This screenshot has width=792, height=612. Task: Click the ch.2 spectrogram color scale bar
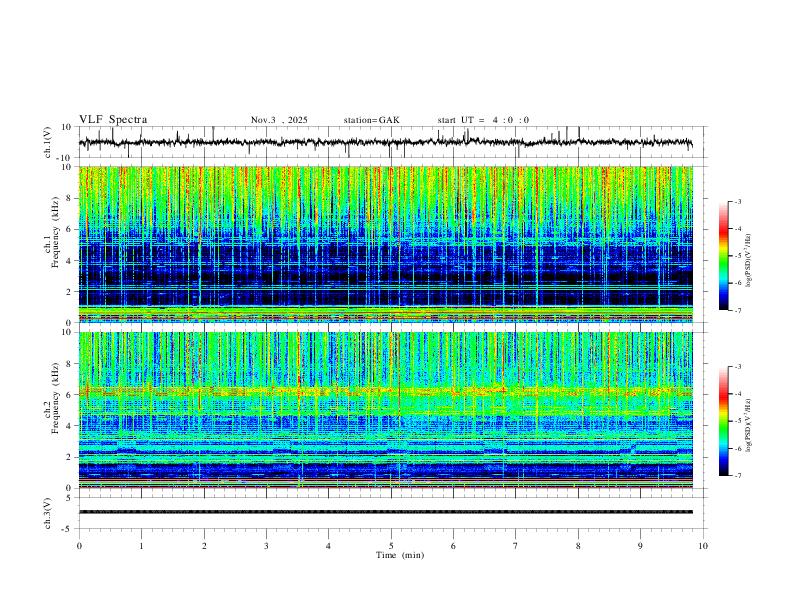(x=723, y=421)
